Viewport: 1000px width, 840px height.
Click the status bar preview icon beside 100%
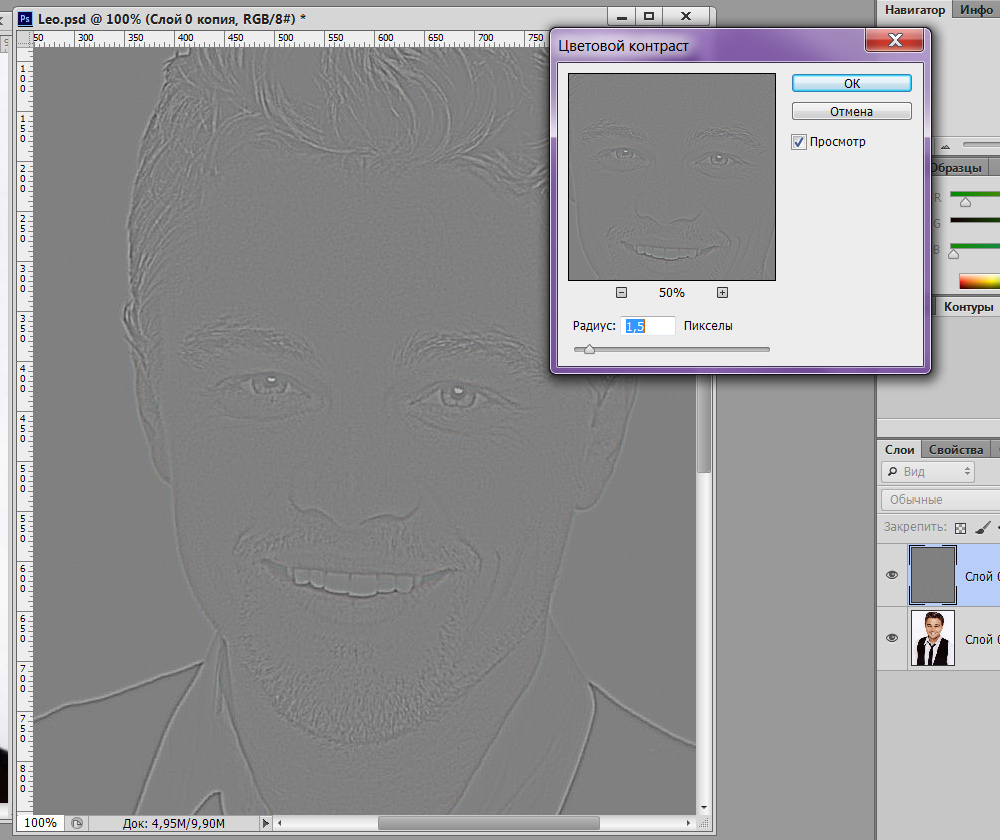[76, 823]
